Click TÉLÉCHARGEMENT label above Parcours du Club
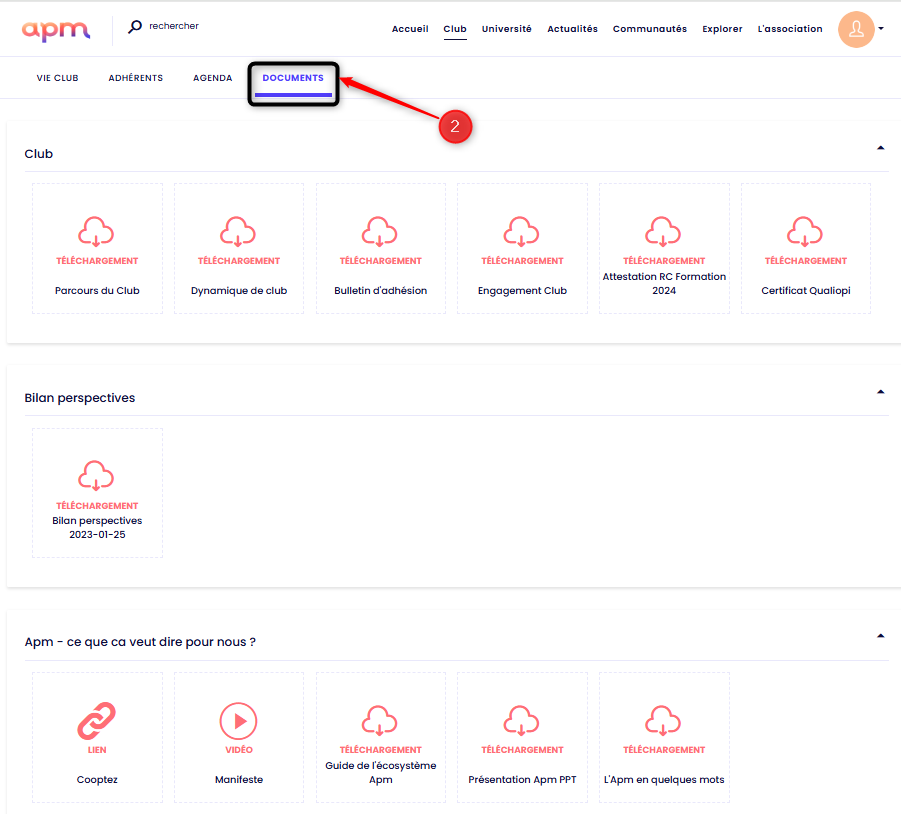Screen dimensions: 901x814 [x=97, y=261]
